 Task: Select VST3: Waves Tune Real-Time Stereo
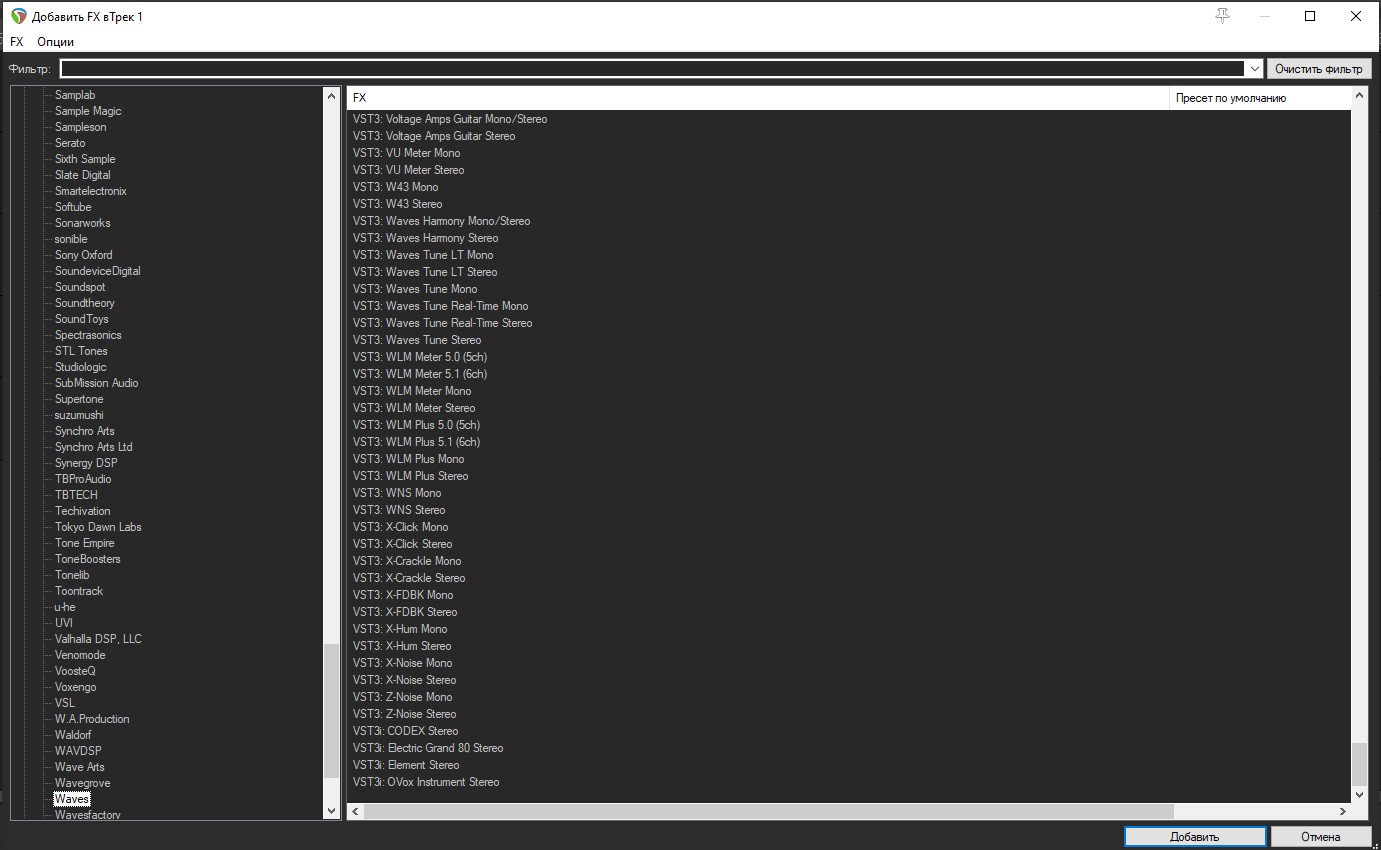point(442,323)
